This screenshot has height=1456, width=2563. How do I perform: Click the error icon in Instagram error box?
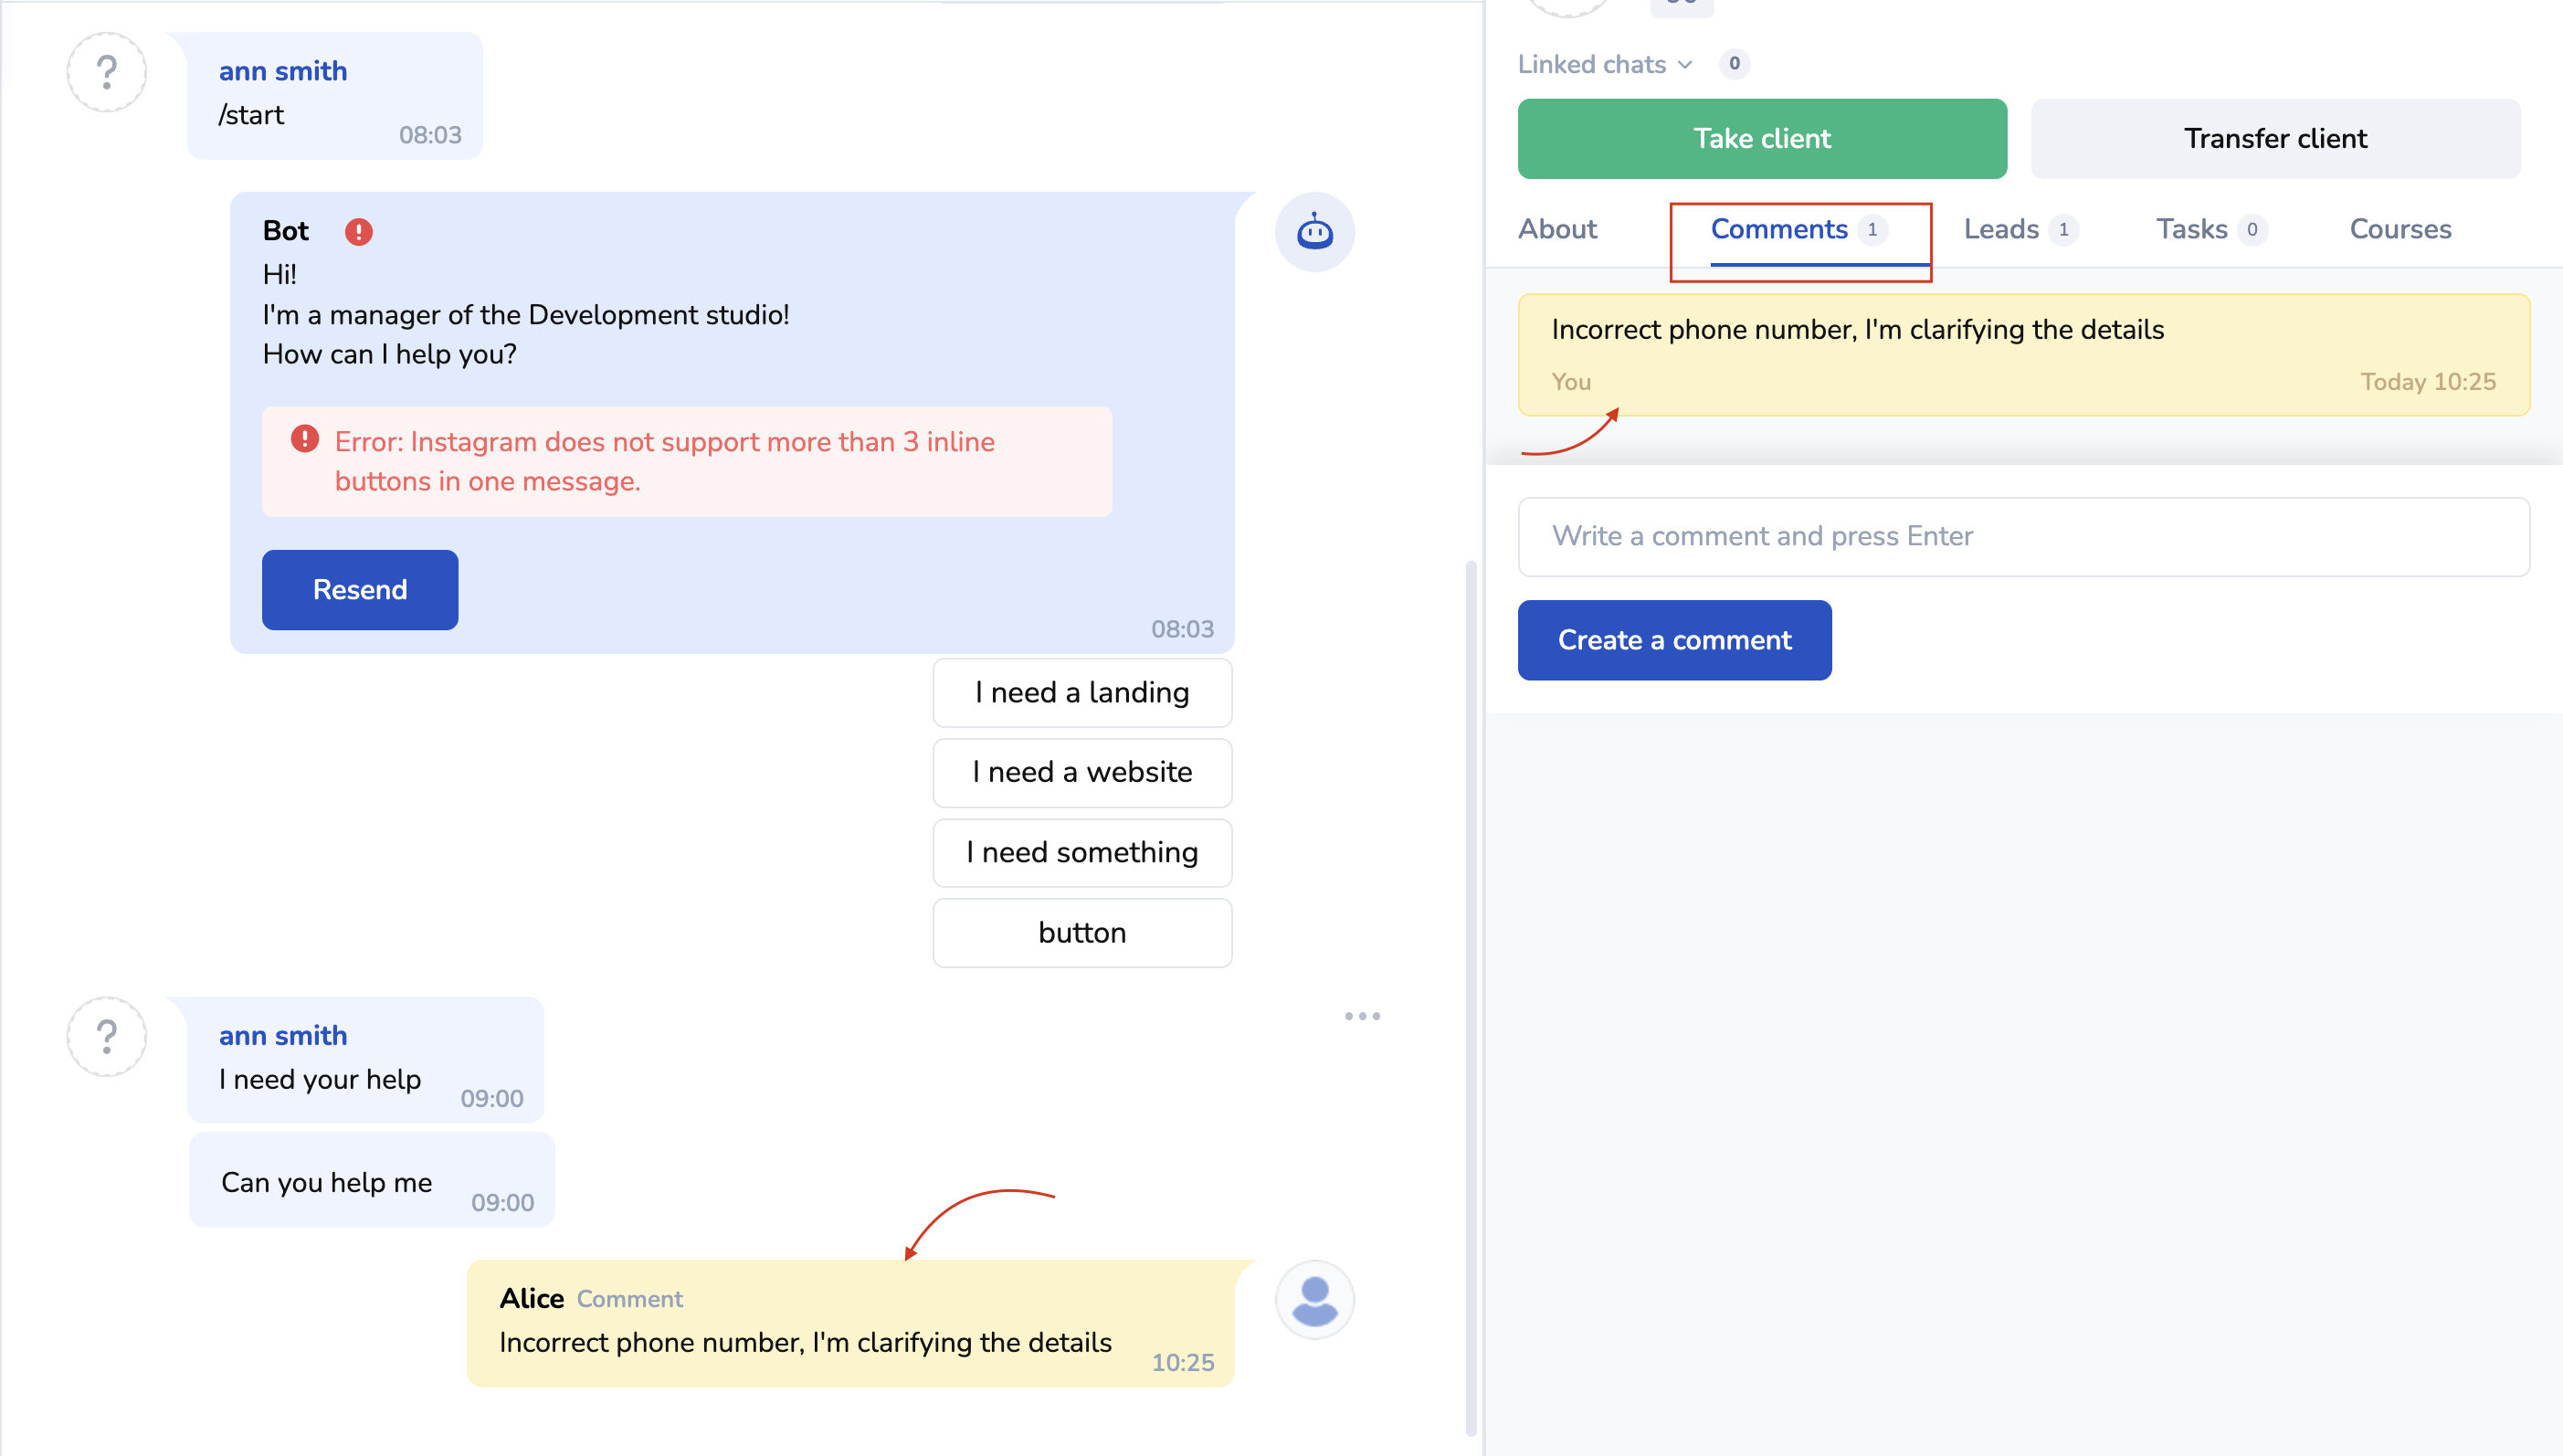point(304,439)
